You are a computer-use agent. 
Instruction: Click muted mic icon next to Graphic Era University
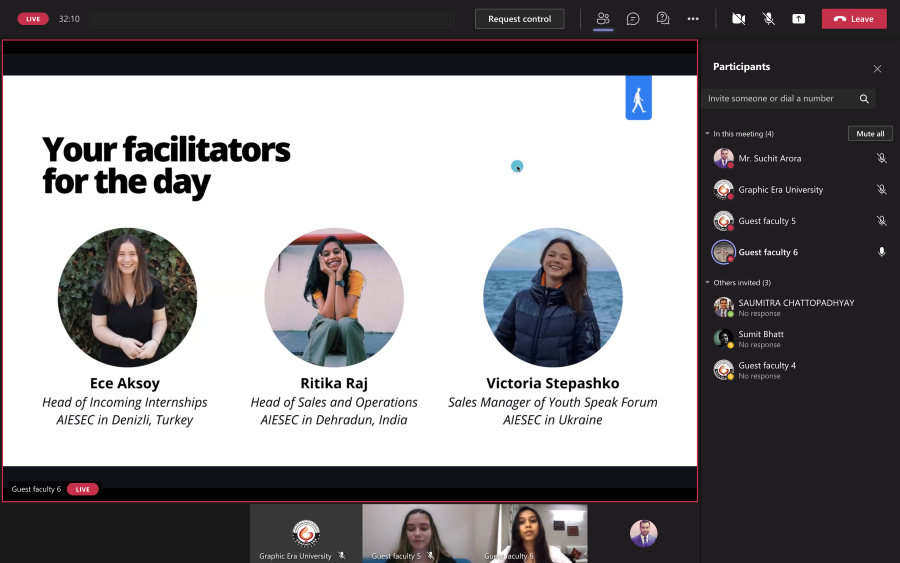[881, 190]
